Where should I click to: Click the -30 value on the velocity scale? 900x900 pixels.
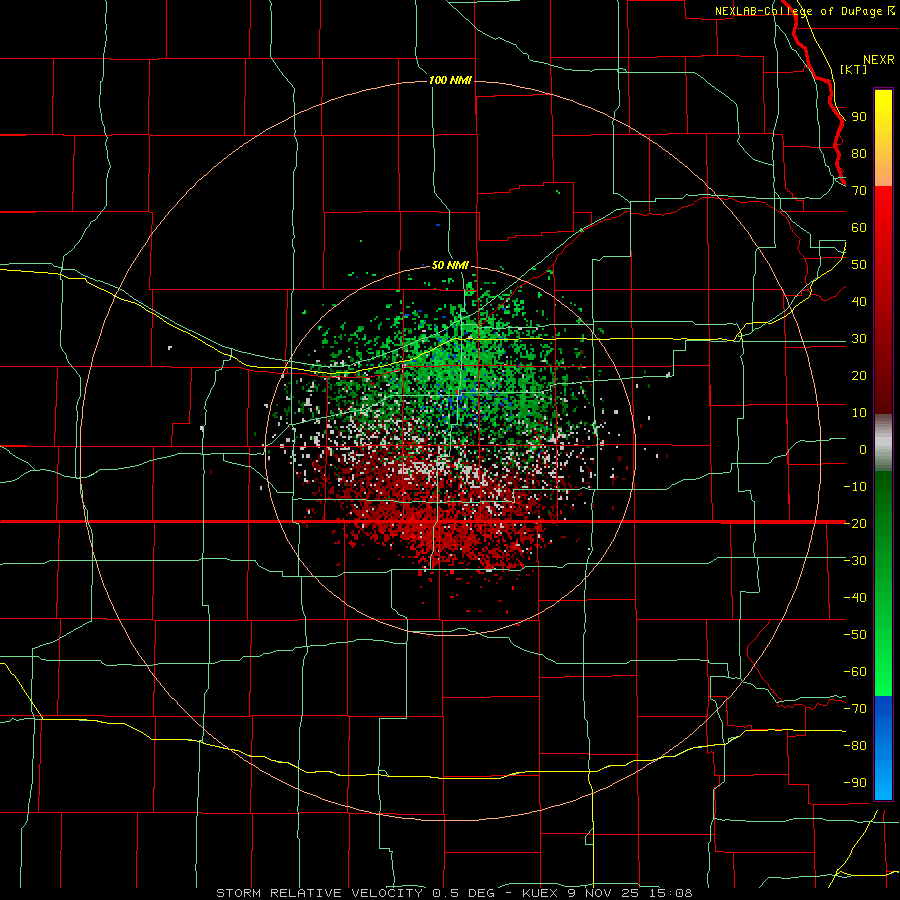(x=855, y=561)
